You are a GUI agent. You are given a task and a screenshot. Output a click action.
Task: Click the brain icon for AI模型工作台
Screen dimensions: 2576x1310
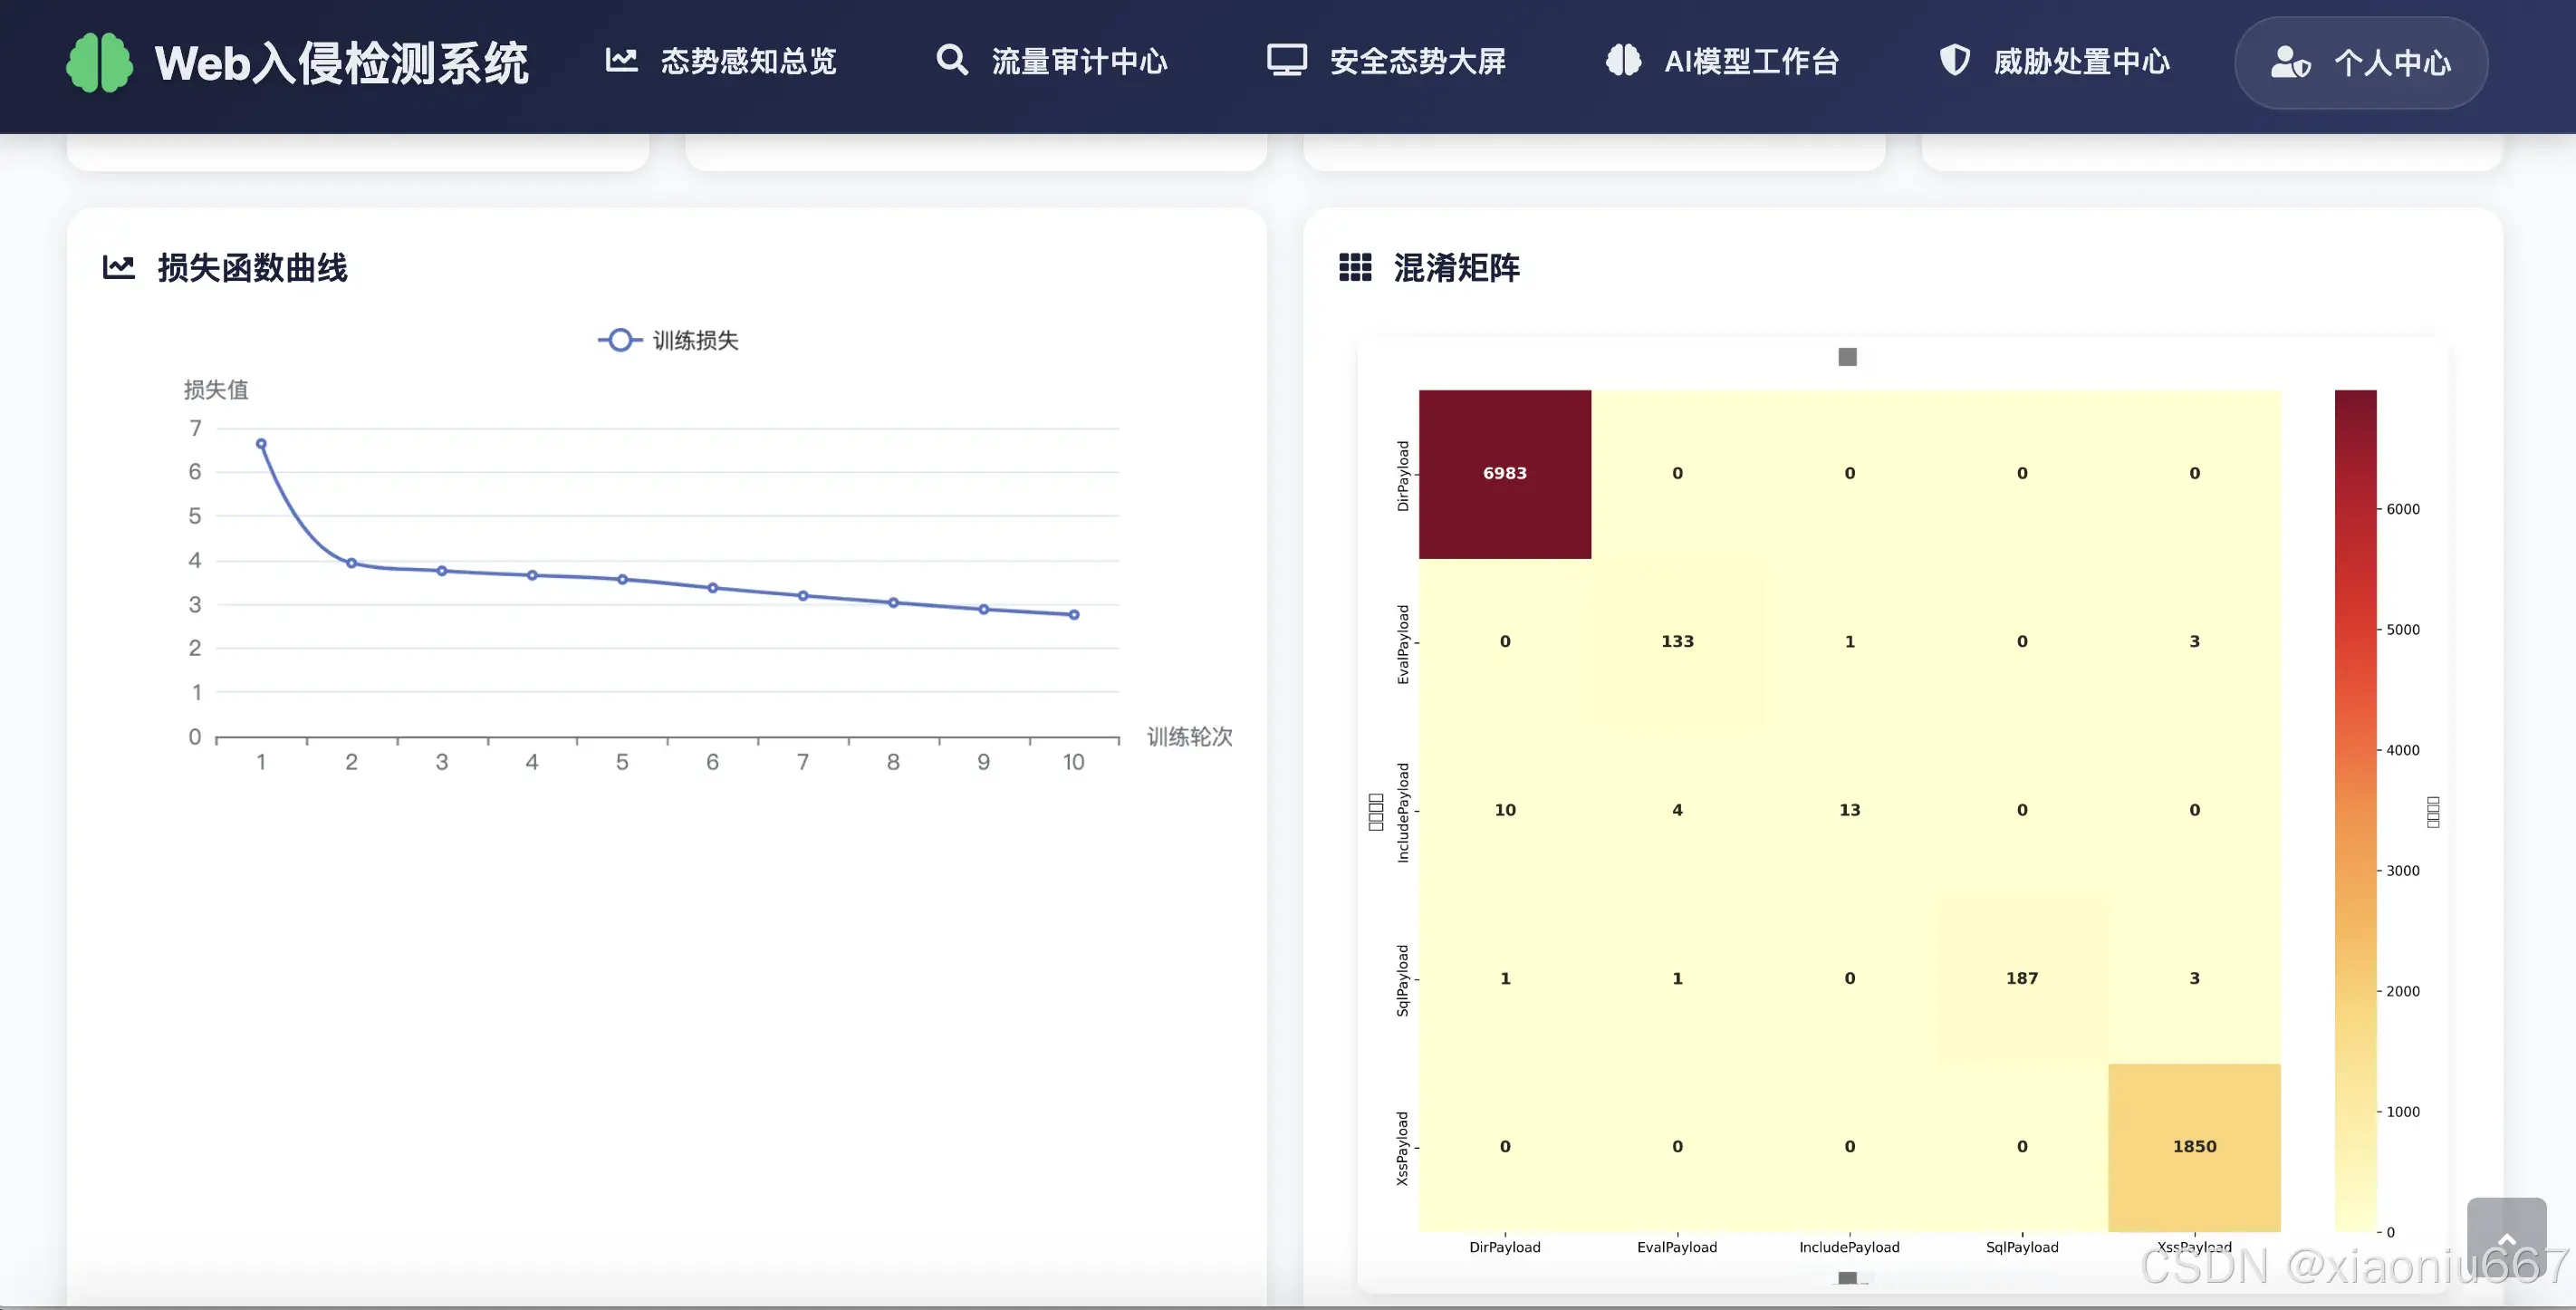1623,60
